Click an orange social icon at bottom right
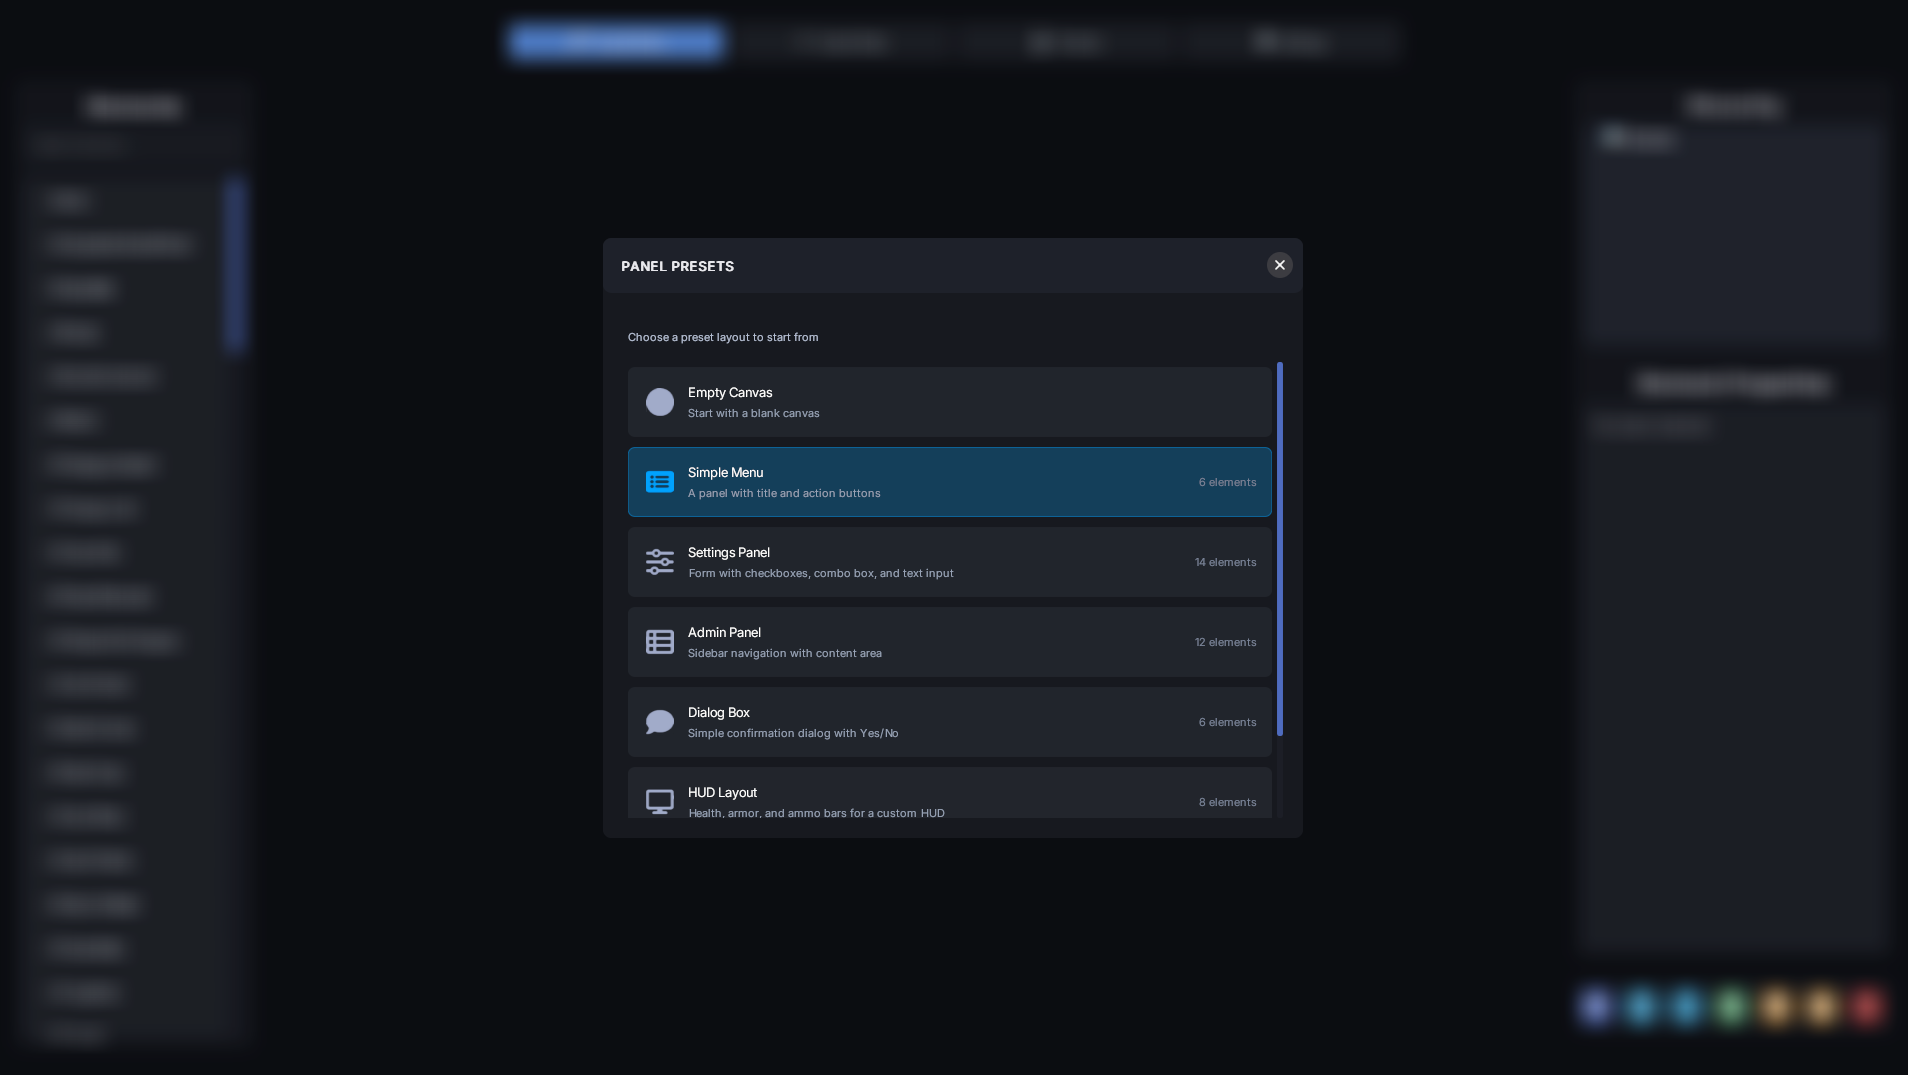The height and width of the screenshot is (1075, 1908). tap(1777, 1007)
